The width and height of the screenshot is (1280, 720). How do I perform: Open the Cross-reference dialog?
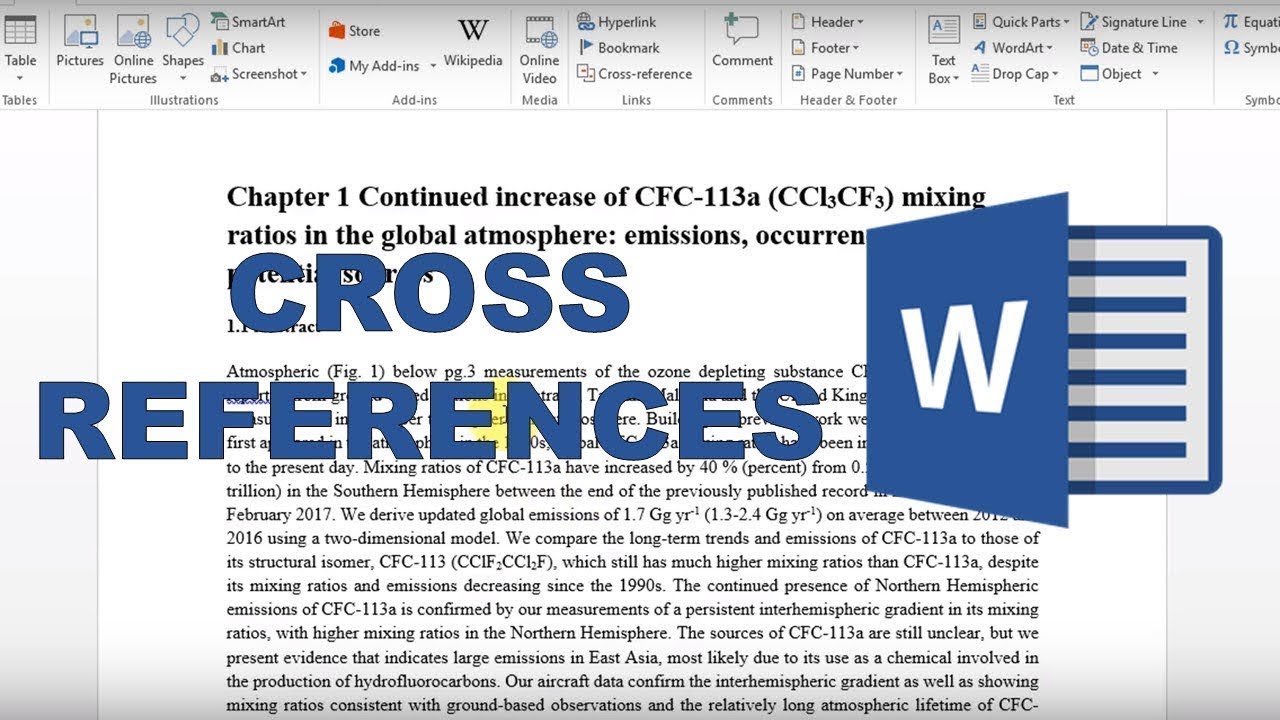click(x=635, y=74)
